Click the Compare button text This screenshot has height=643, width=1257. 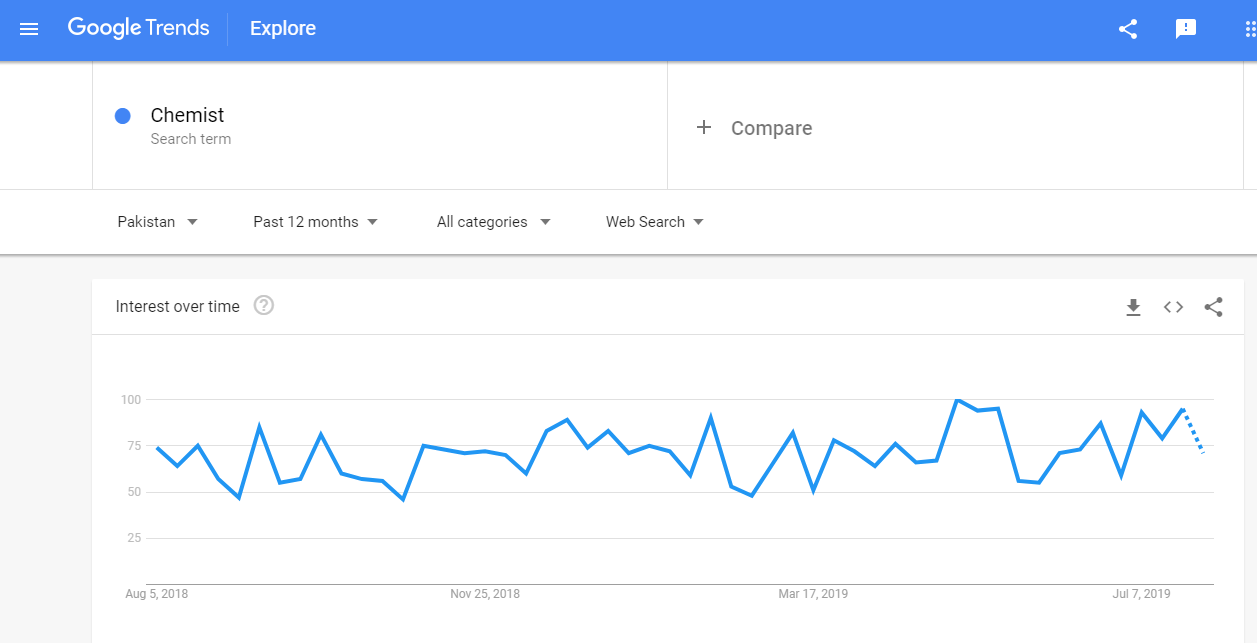771,128
